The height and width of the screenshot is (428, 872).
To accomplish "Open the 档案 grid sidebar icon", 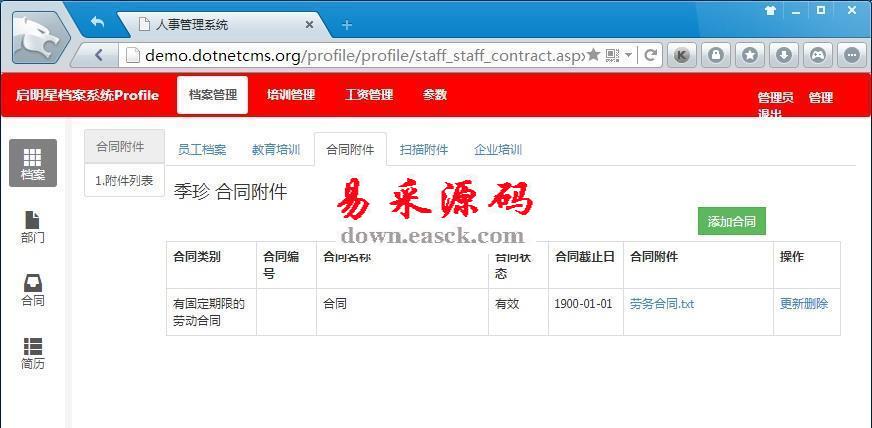I will click(x=33, y=163).
